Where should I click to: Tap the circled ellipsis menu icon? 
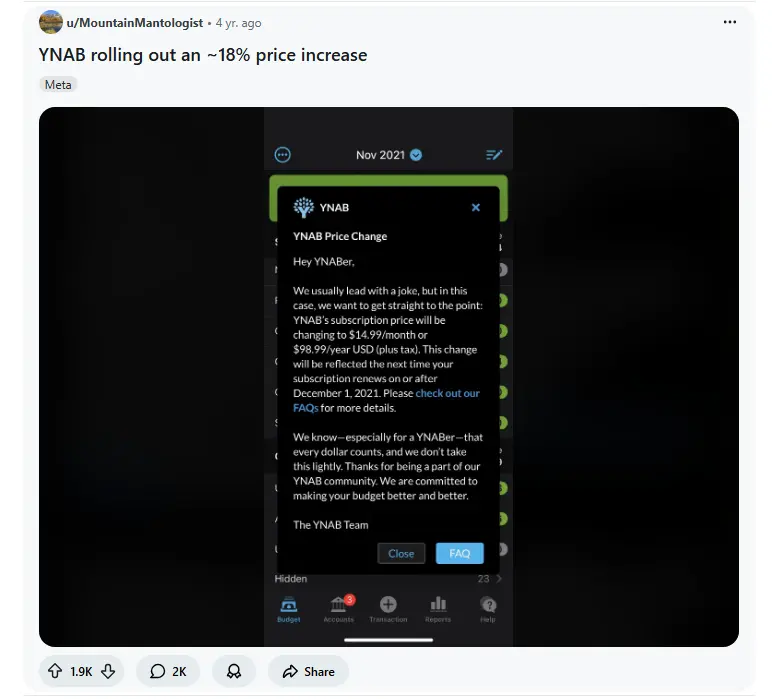tap(283, 155)
